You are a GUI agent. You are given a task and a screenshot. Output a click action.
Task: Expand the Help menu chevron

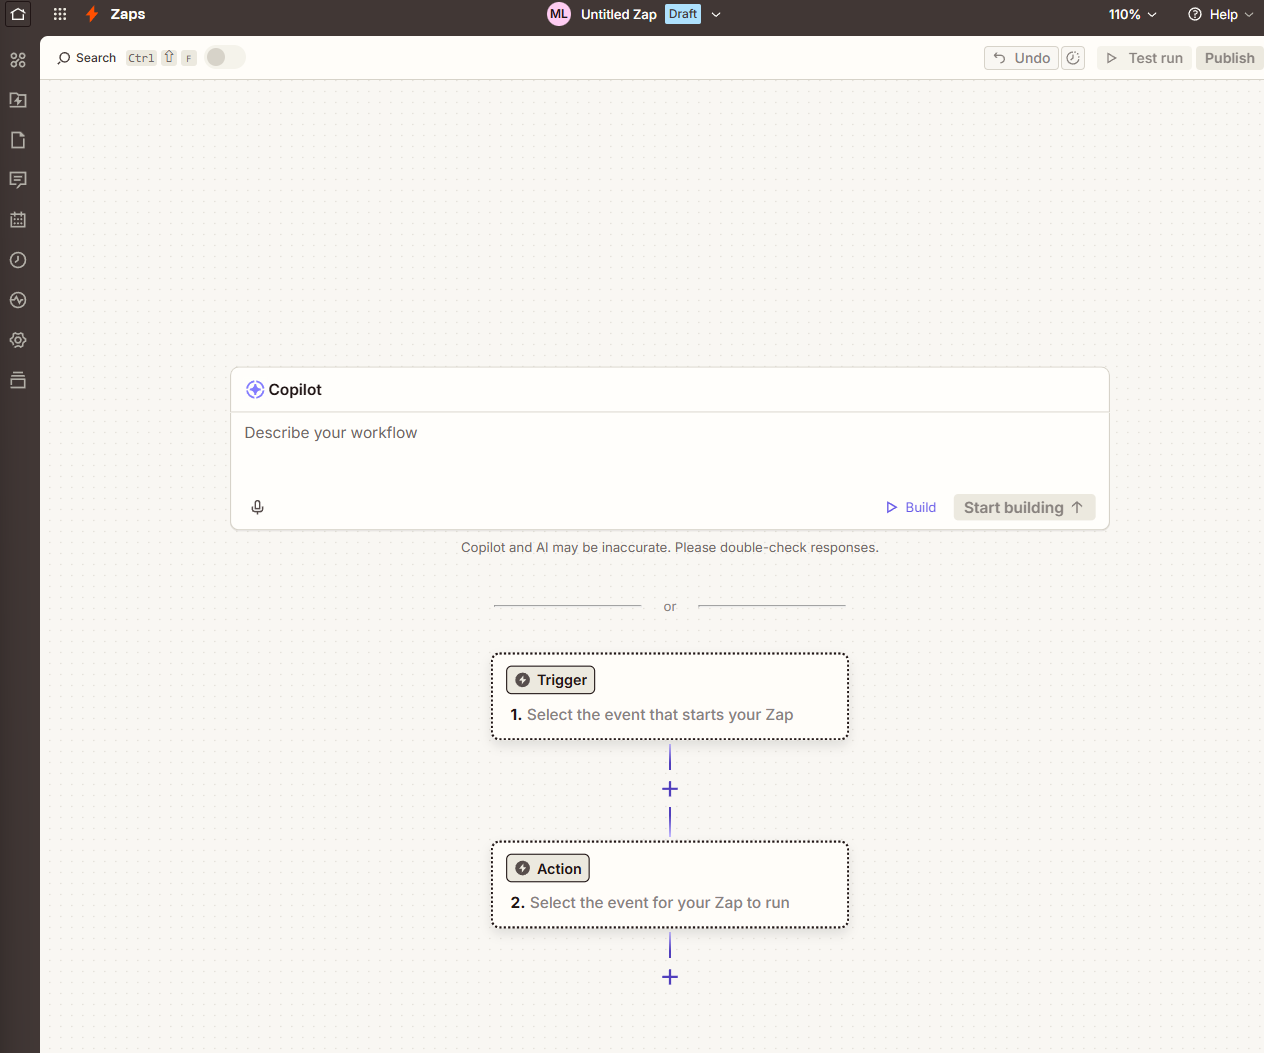[x=1249, y=14]
